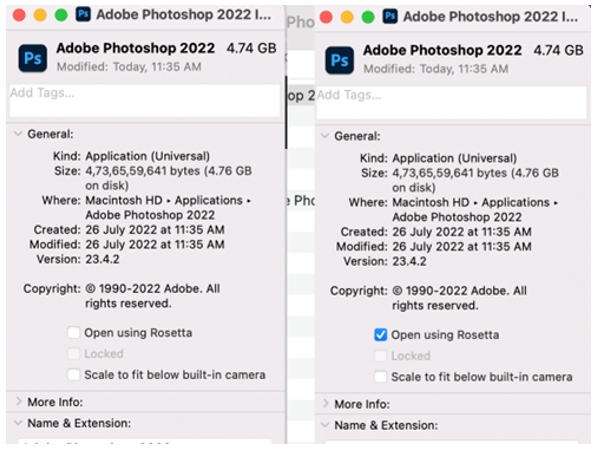Viewport: 595px width, 455px height.
Task: Click Created date value in right window
Action: [x=462, y=231]
